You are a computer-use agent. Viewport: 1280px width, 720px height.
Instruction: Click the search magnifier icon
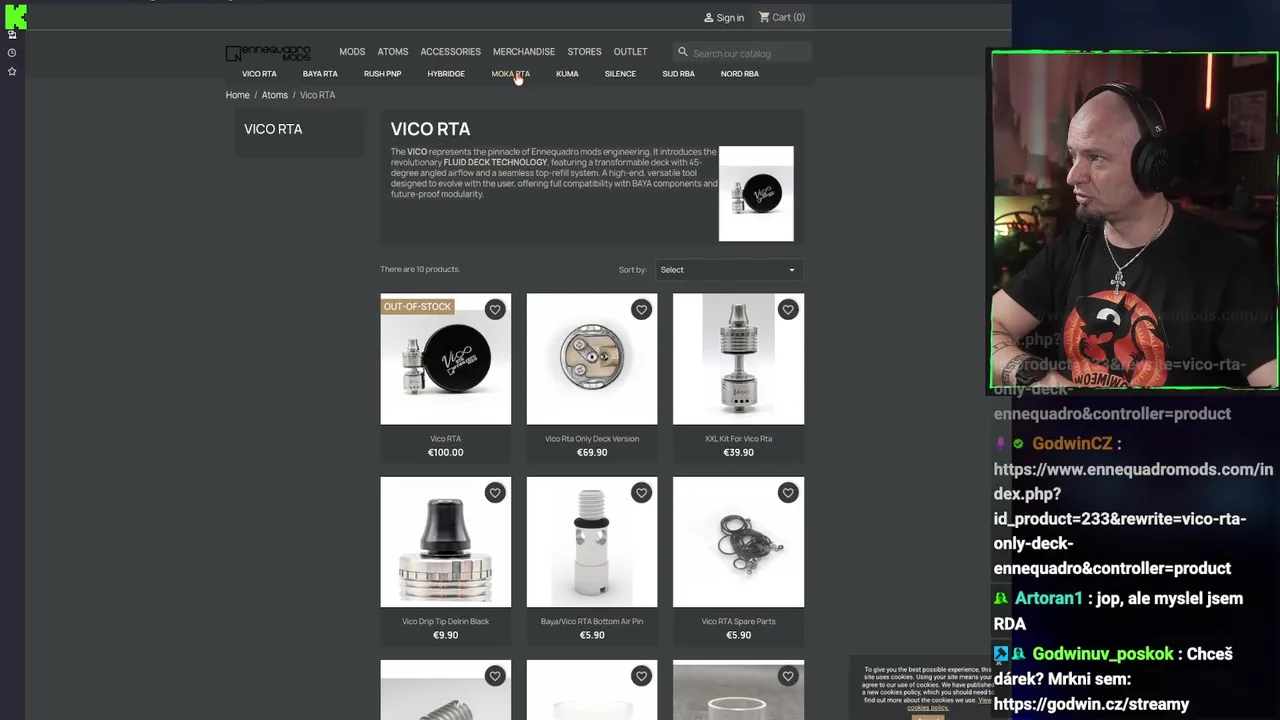point(683,52)
